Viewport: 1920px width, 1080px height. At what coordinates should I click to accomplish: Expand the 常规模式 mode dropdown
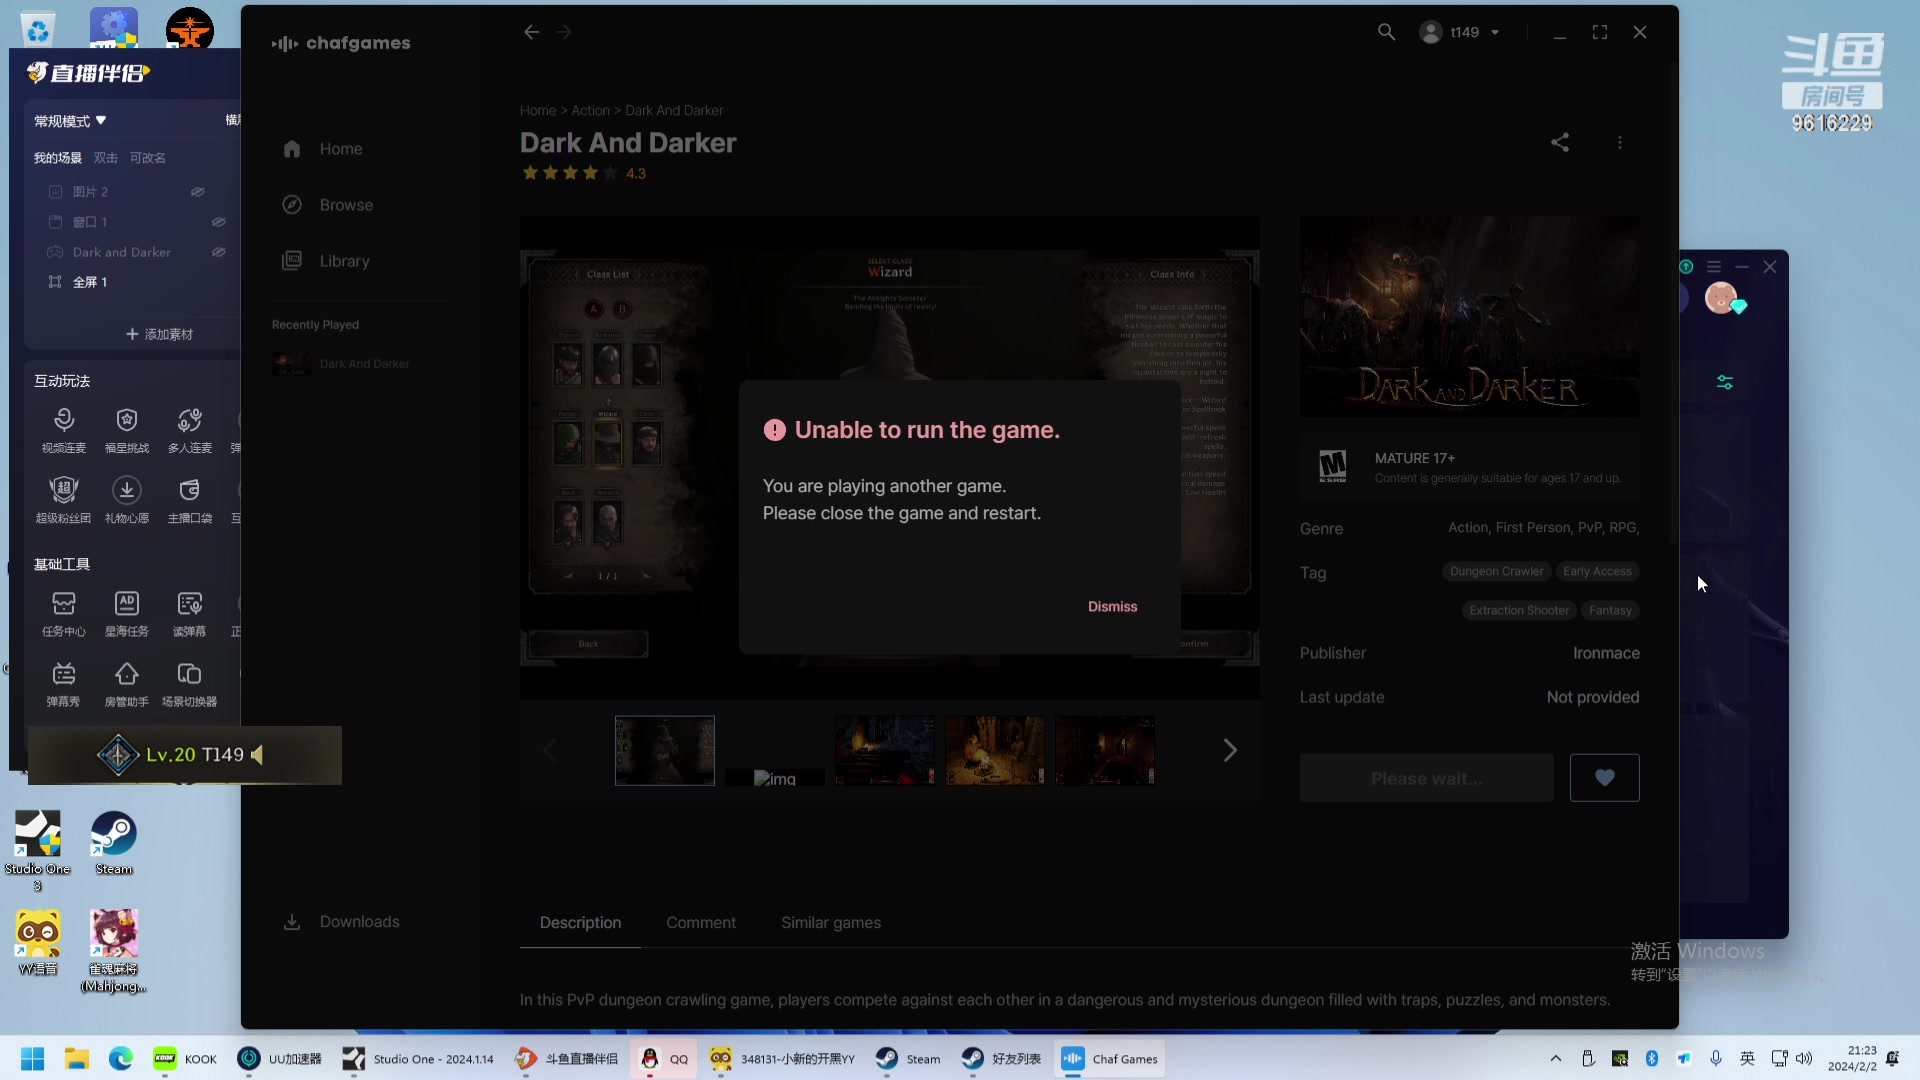point(70,121)
